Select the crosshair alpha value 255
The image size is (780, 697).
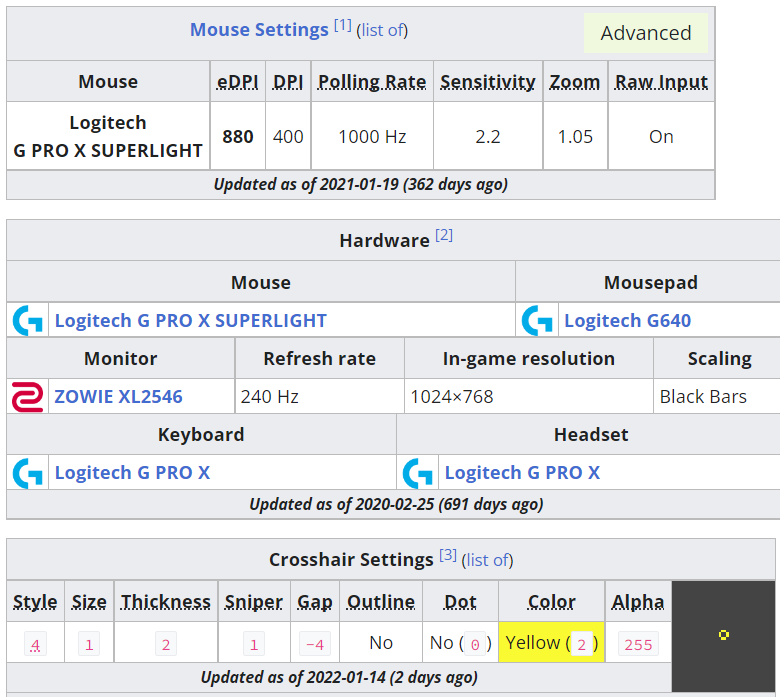(638, 645)
